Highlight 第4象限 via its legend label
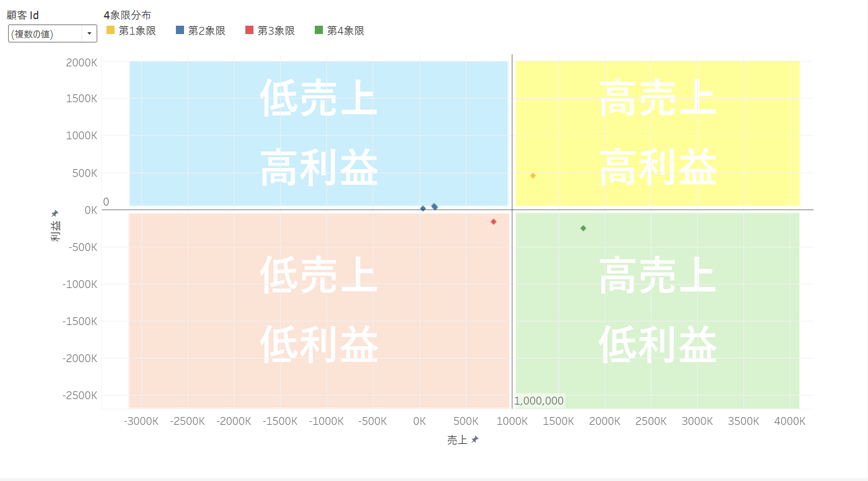 point(346,31)
